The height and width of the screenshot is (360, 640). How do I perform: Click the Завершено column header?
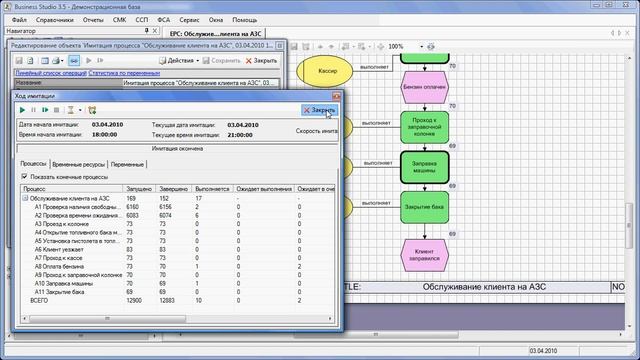[x=174, y=189]
